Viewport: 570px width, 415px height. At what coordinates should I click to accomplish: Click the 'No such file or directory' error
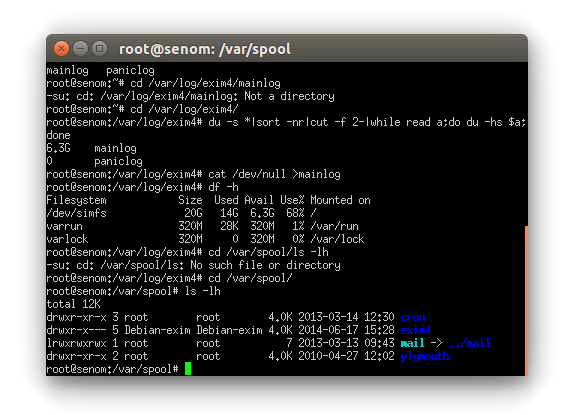tap(265, 265)
